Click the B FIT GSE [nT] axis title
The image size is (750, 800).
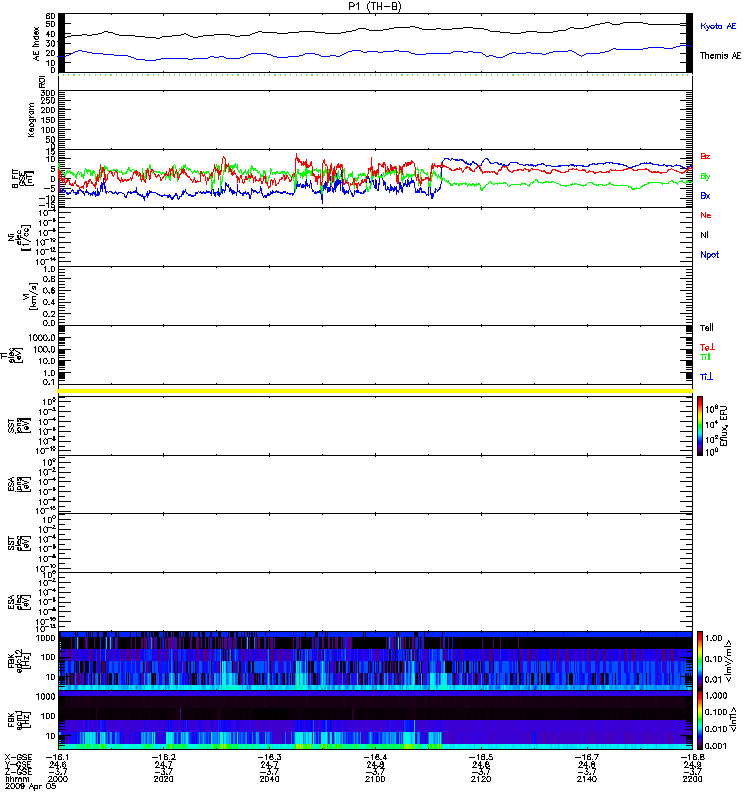[22, 179]
